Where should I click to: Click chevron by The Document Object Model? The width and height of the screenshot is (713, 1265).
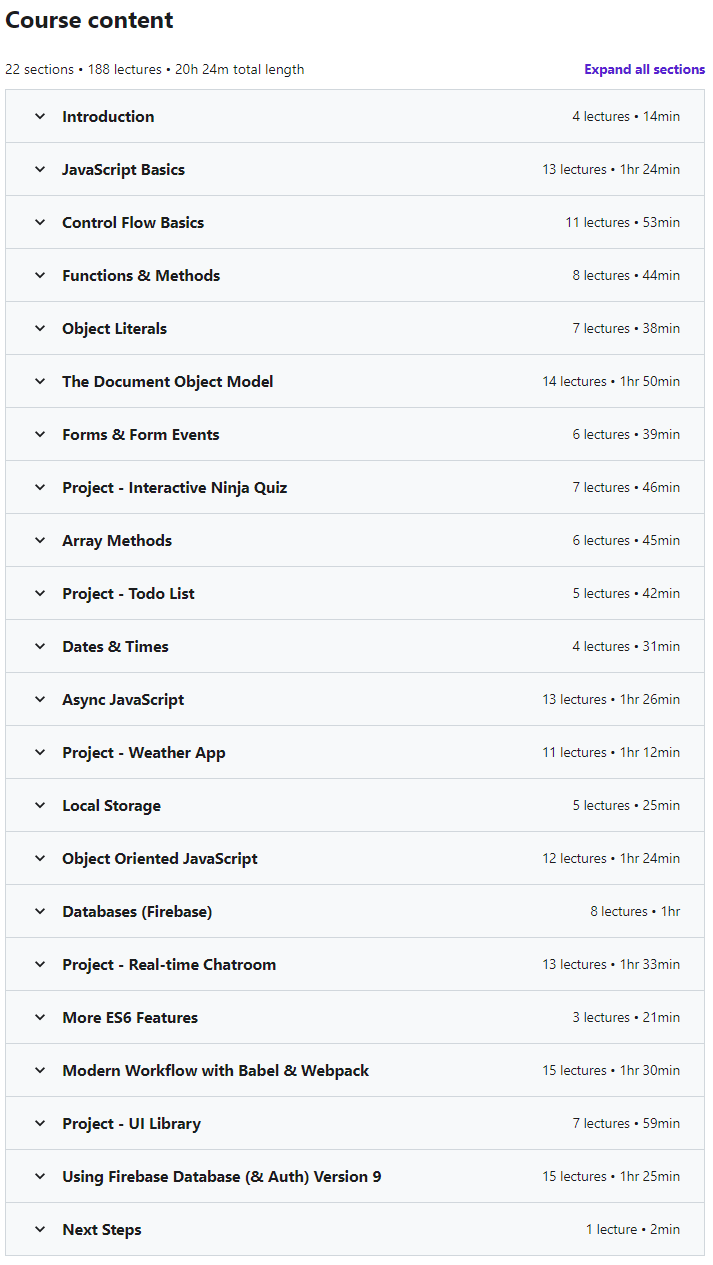point(40,381)
